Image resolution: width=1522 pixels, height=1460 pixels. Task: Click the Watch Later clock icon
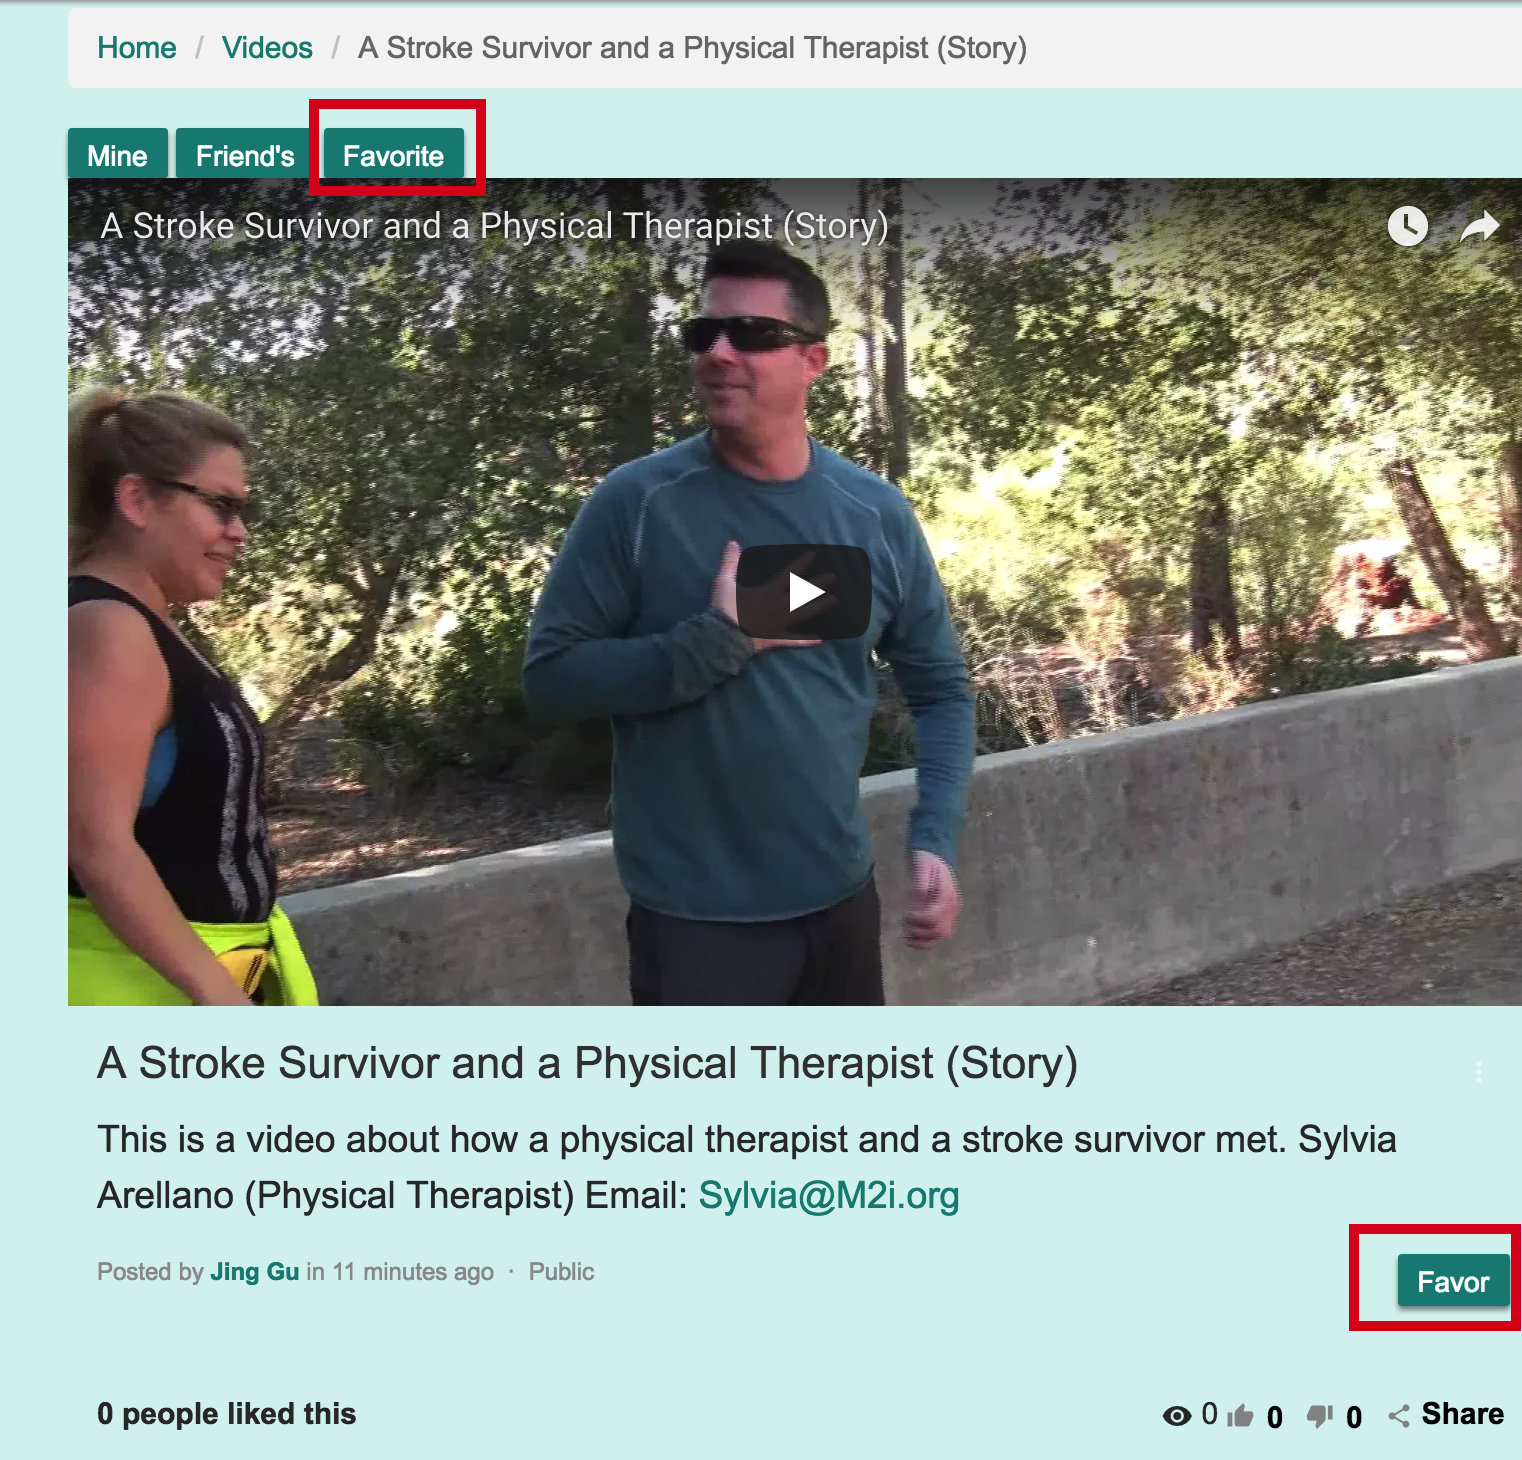pos(1408,227)
